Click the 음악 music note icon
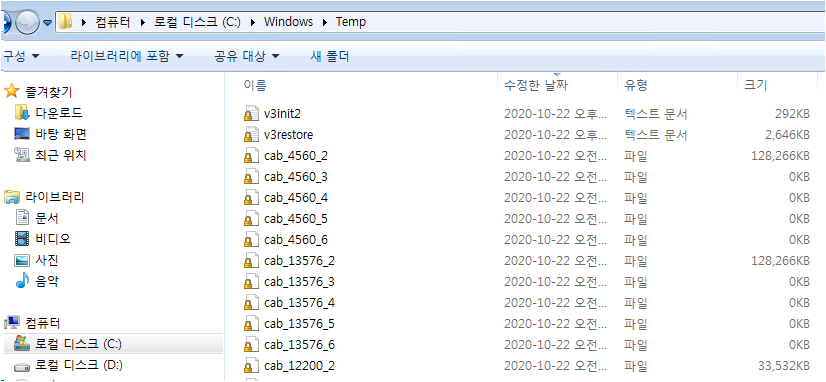Screen dimensions: 826x382 click(22, 281)
